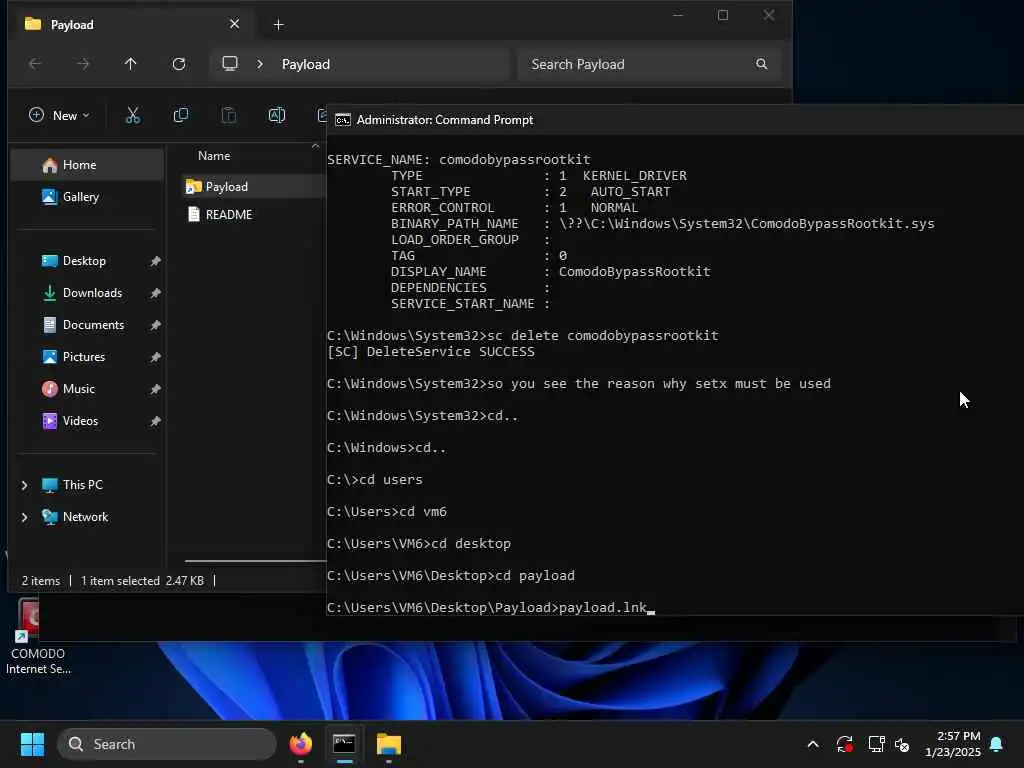Expand the Network tree node

tap(24, 517)
